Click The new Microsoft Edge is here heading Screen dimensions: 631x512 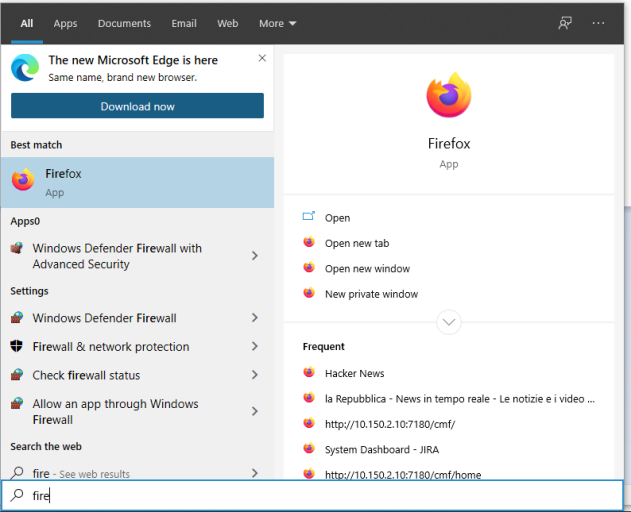(x=133, y=60)
